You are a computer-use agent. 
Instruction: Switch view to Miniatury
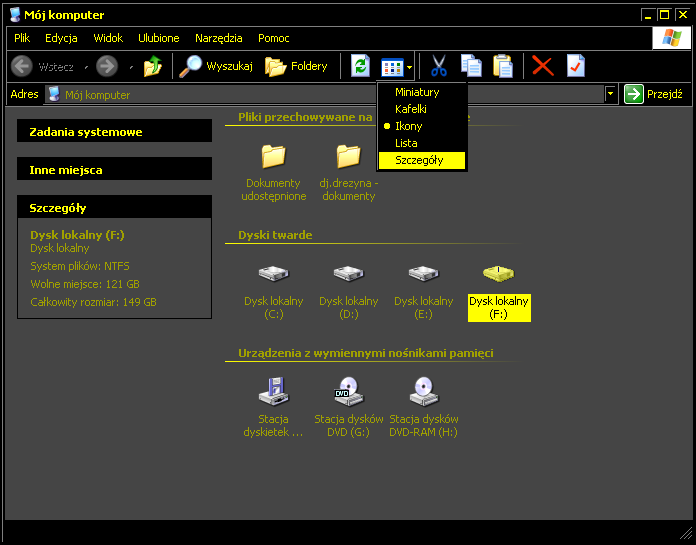pyautogui.click(x=417, y=92)
